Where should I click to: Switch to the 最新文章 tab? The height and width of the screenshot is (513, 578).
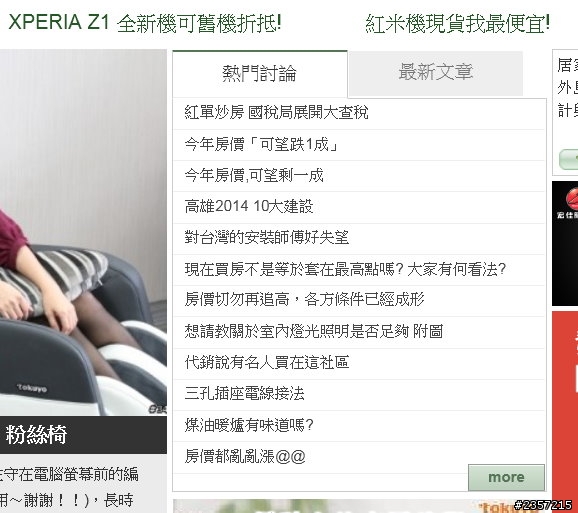[x=435, y=73]
